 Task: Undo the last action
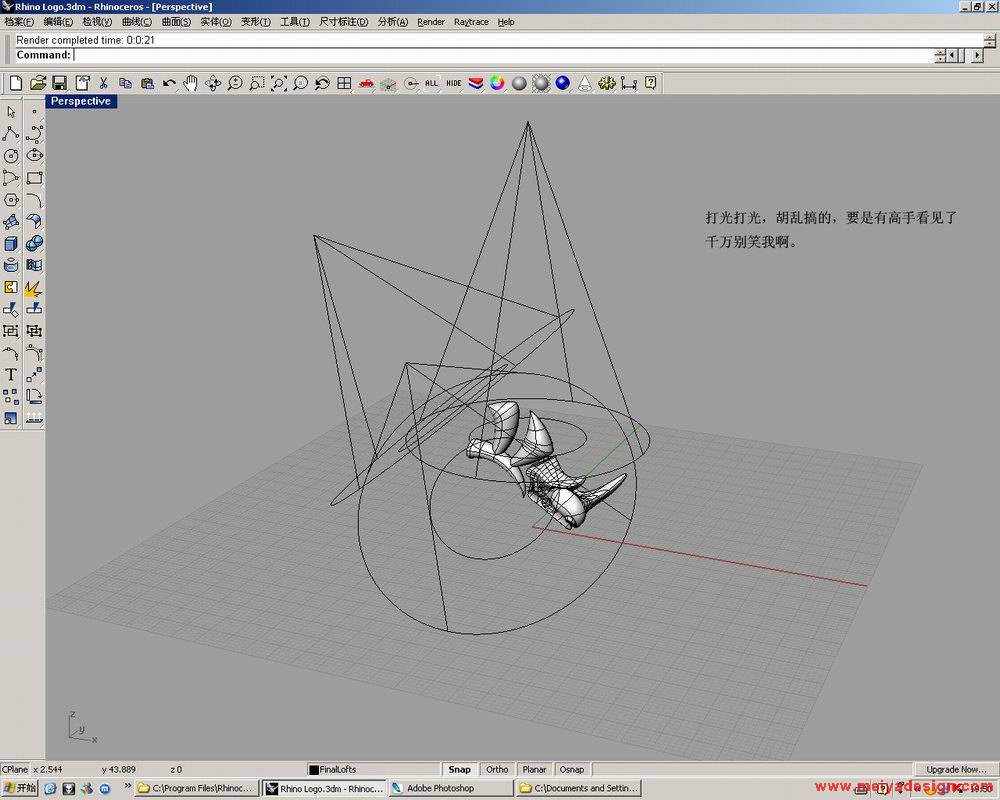click(169, 83)
